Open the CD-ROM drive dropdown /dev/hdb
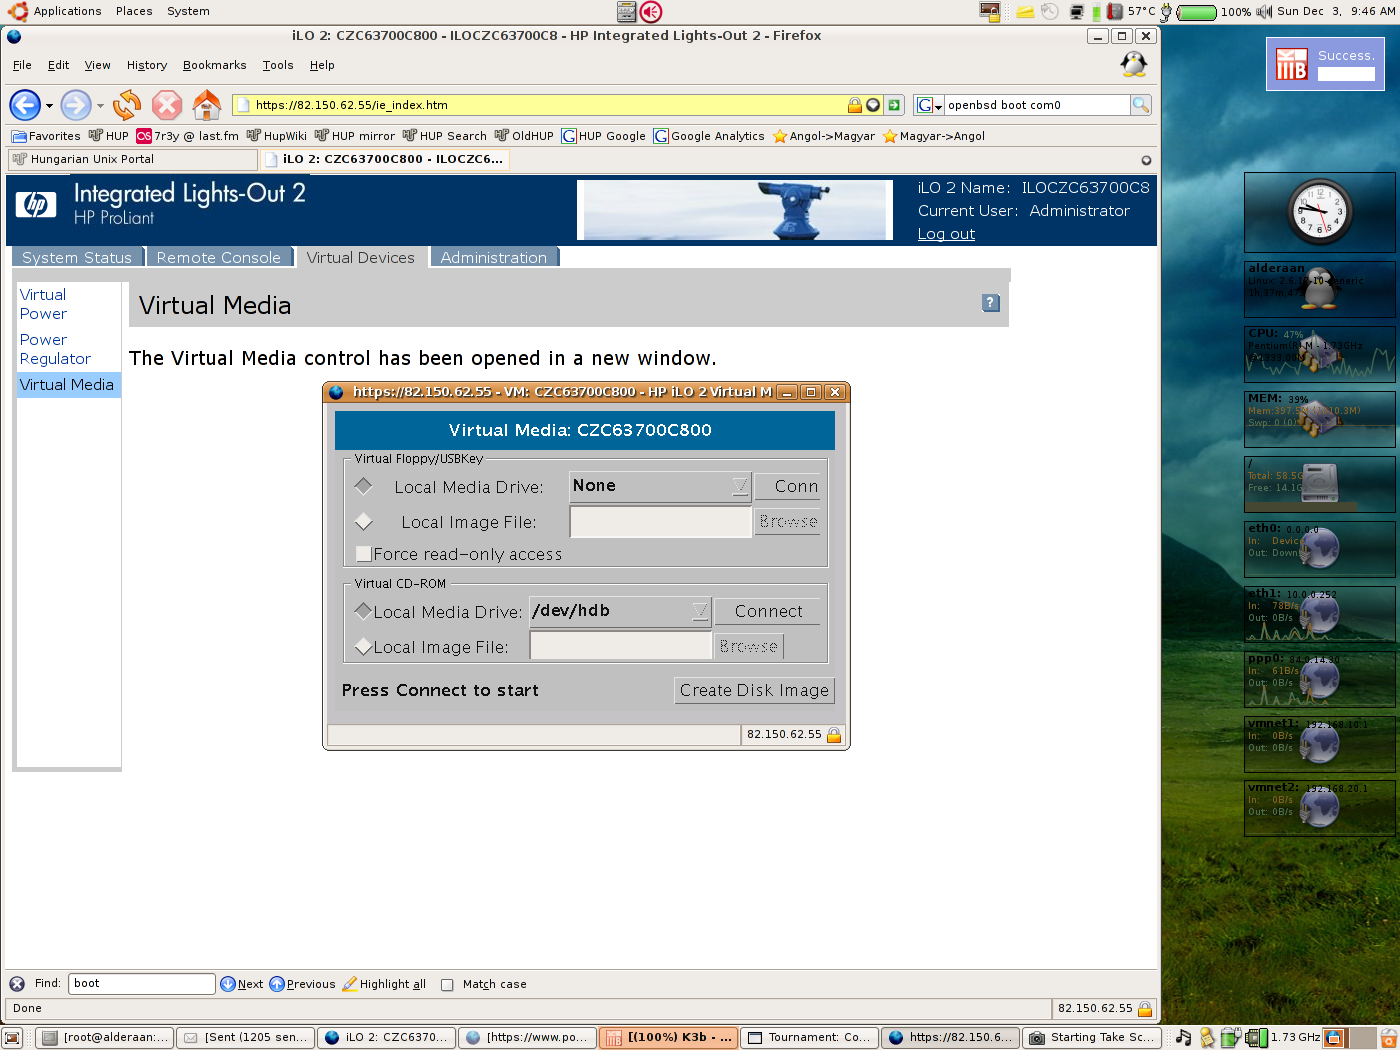 pyautogui.click(x=620, y=611)
